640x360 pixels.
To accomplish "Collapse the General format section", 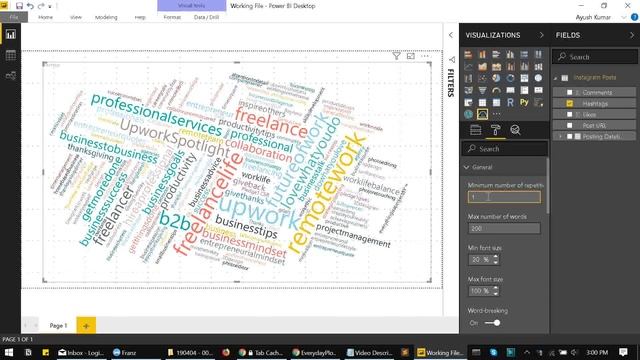I will pyautogui.click(x=467, y=167).
